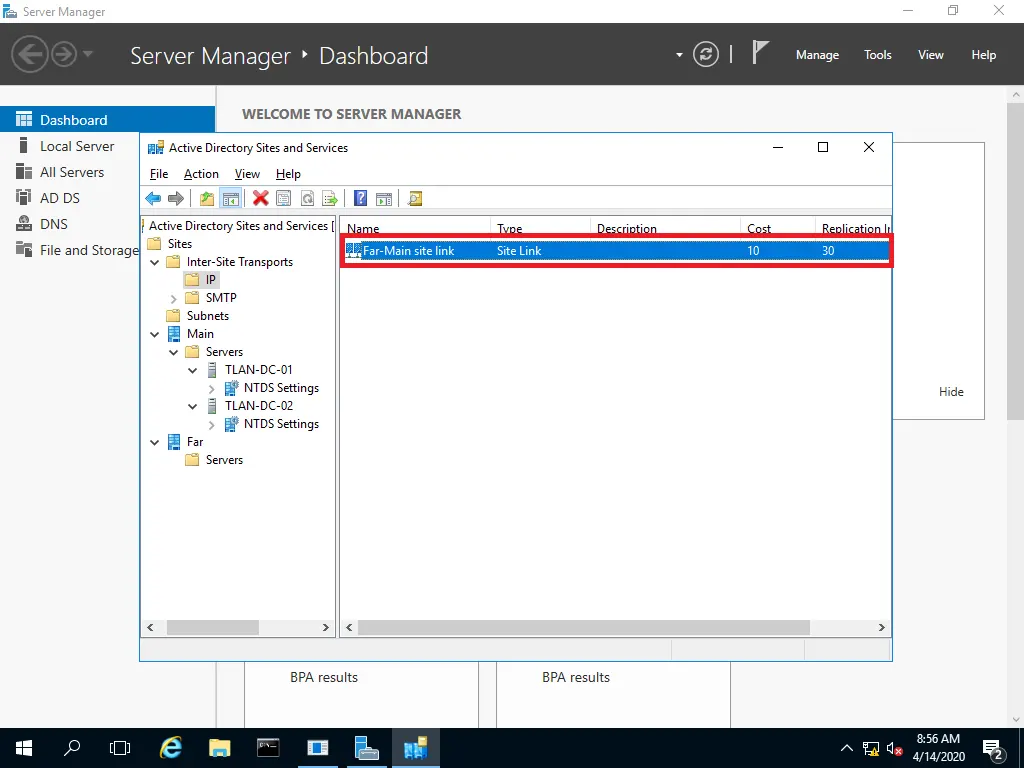Open the Windows Start menu

[24, 748]
